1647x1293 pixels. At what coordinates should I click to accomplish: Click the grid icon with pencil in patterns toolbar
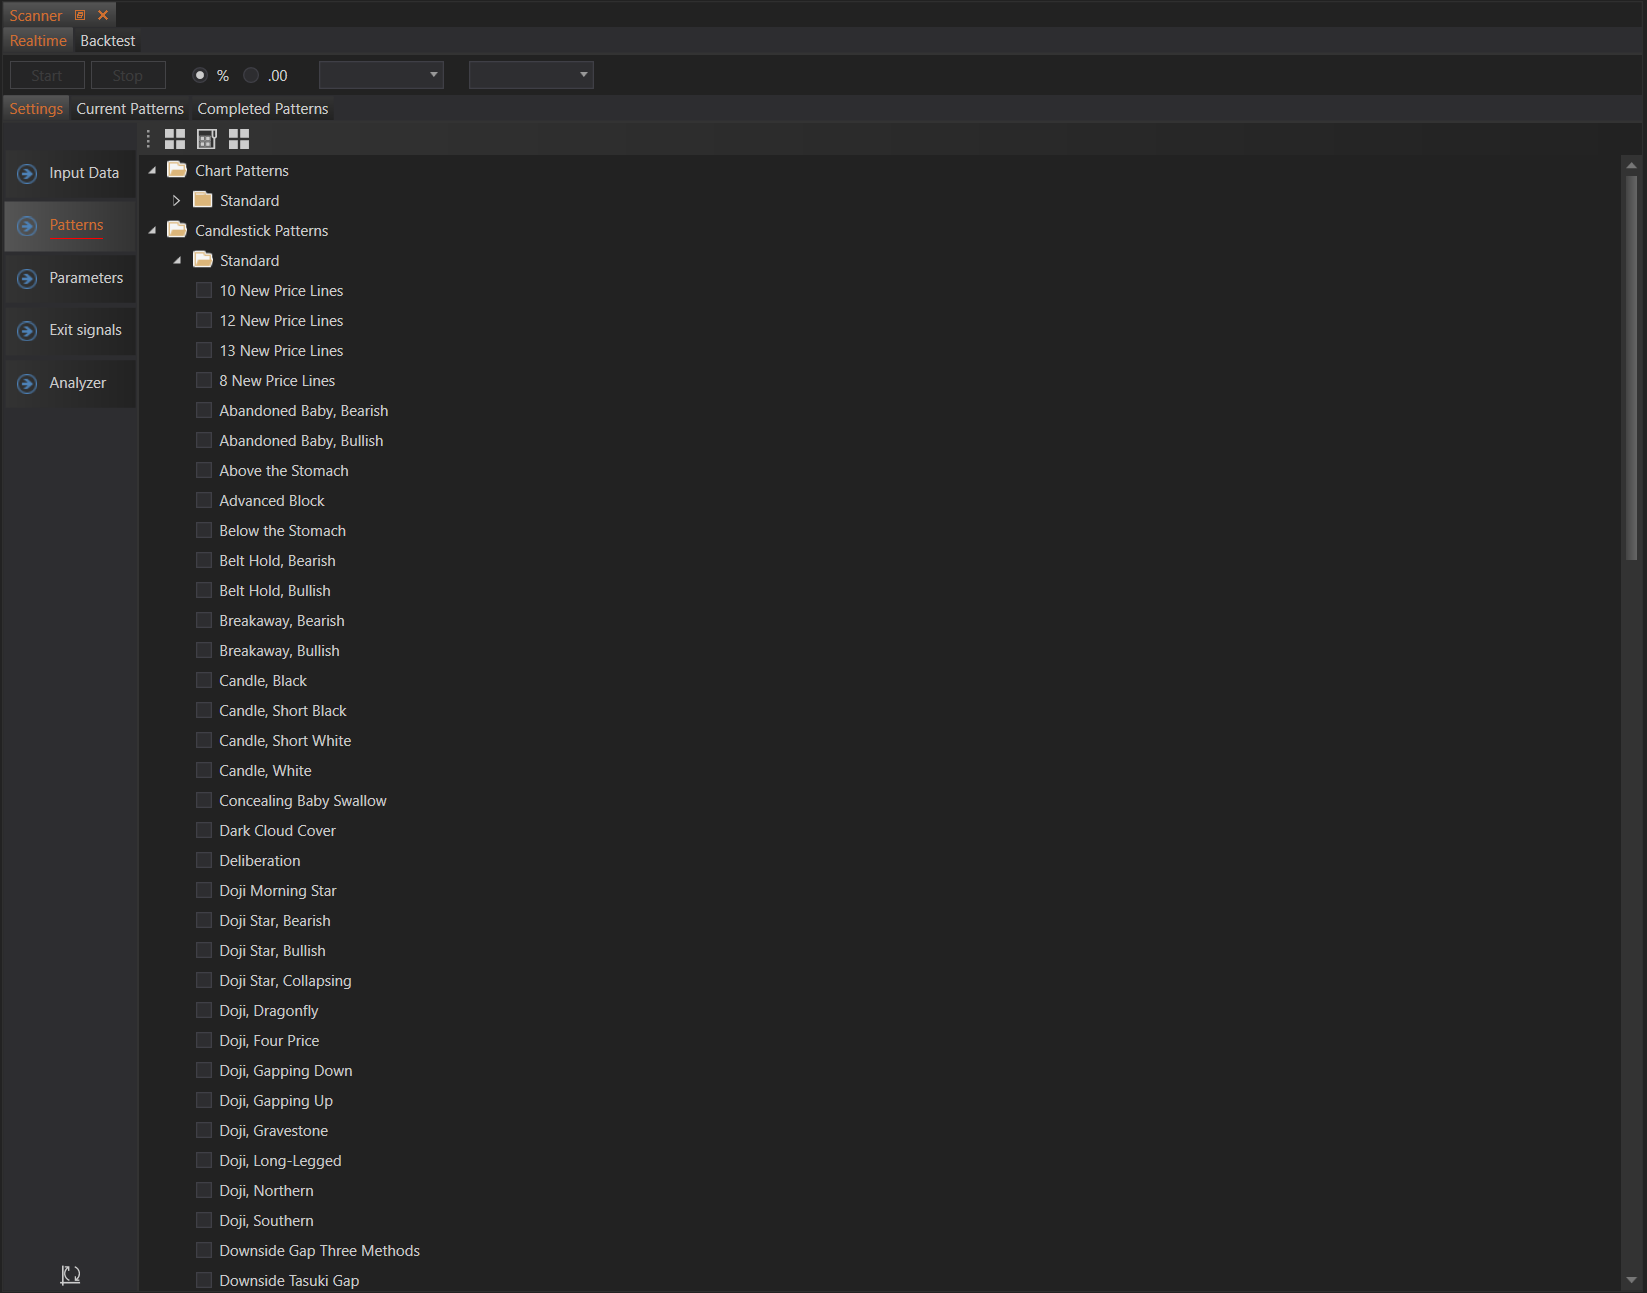click(x=207, y=139)
